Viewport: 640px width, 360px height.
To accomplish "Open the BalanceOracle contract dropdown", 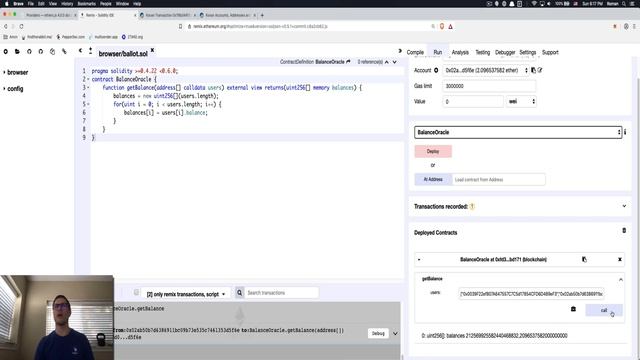I will click(518, 132).
